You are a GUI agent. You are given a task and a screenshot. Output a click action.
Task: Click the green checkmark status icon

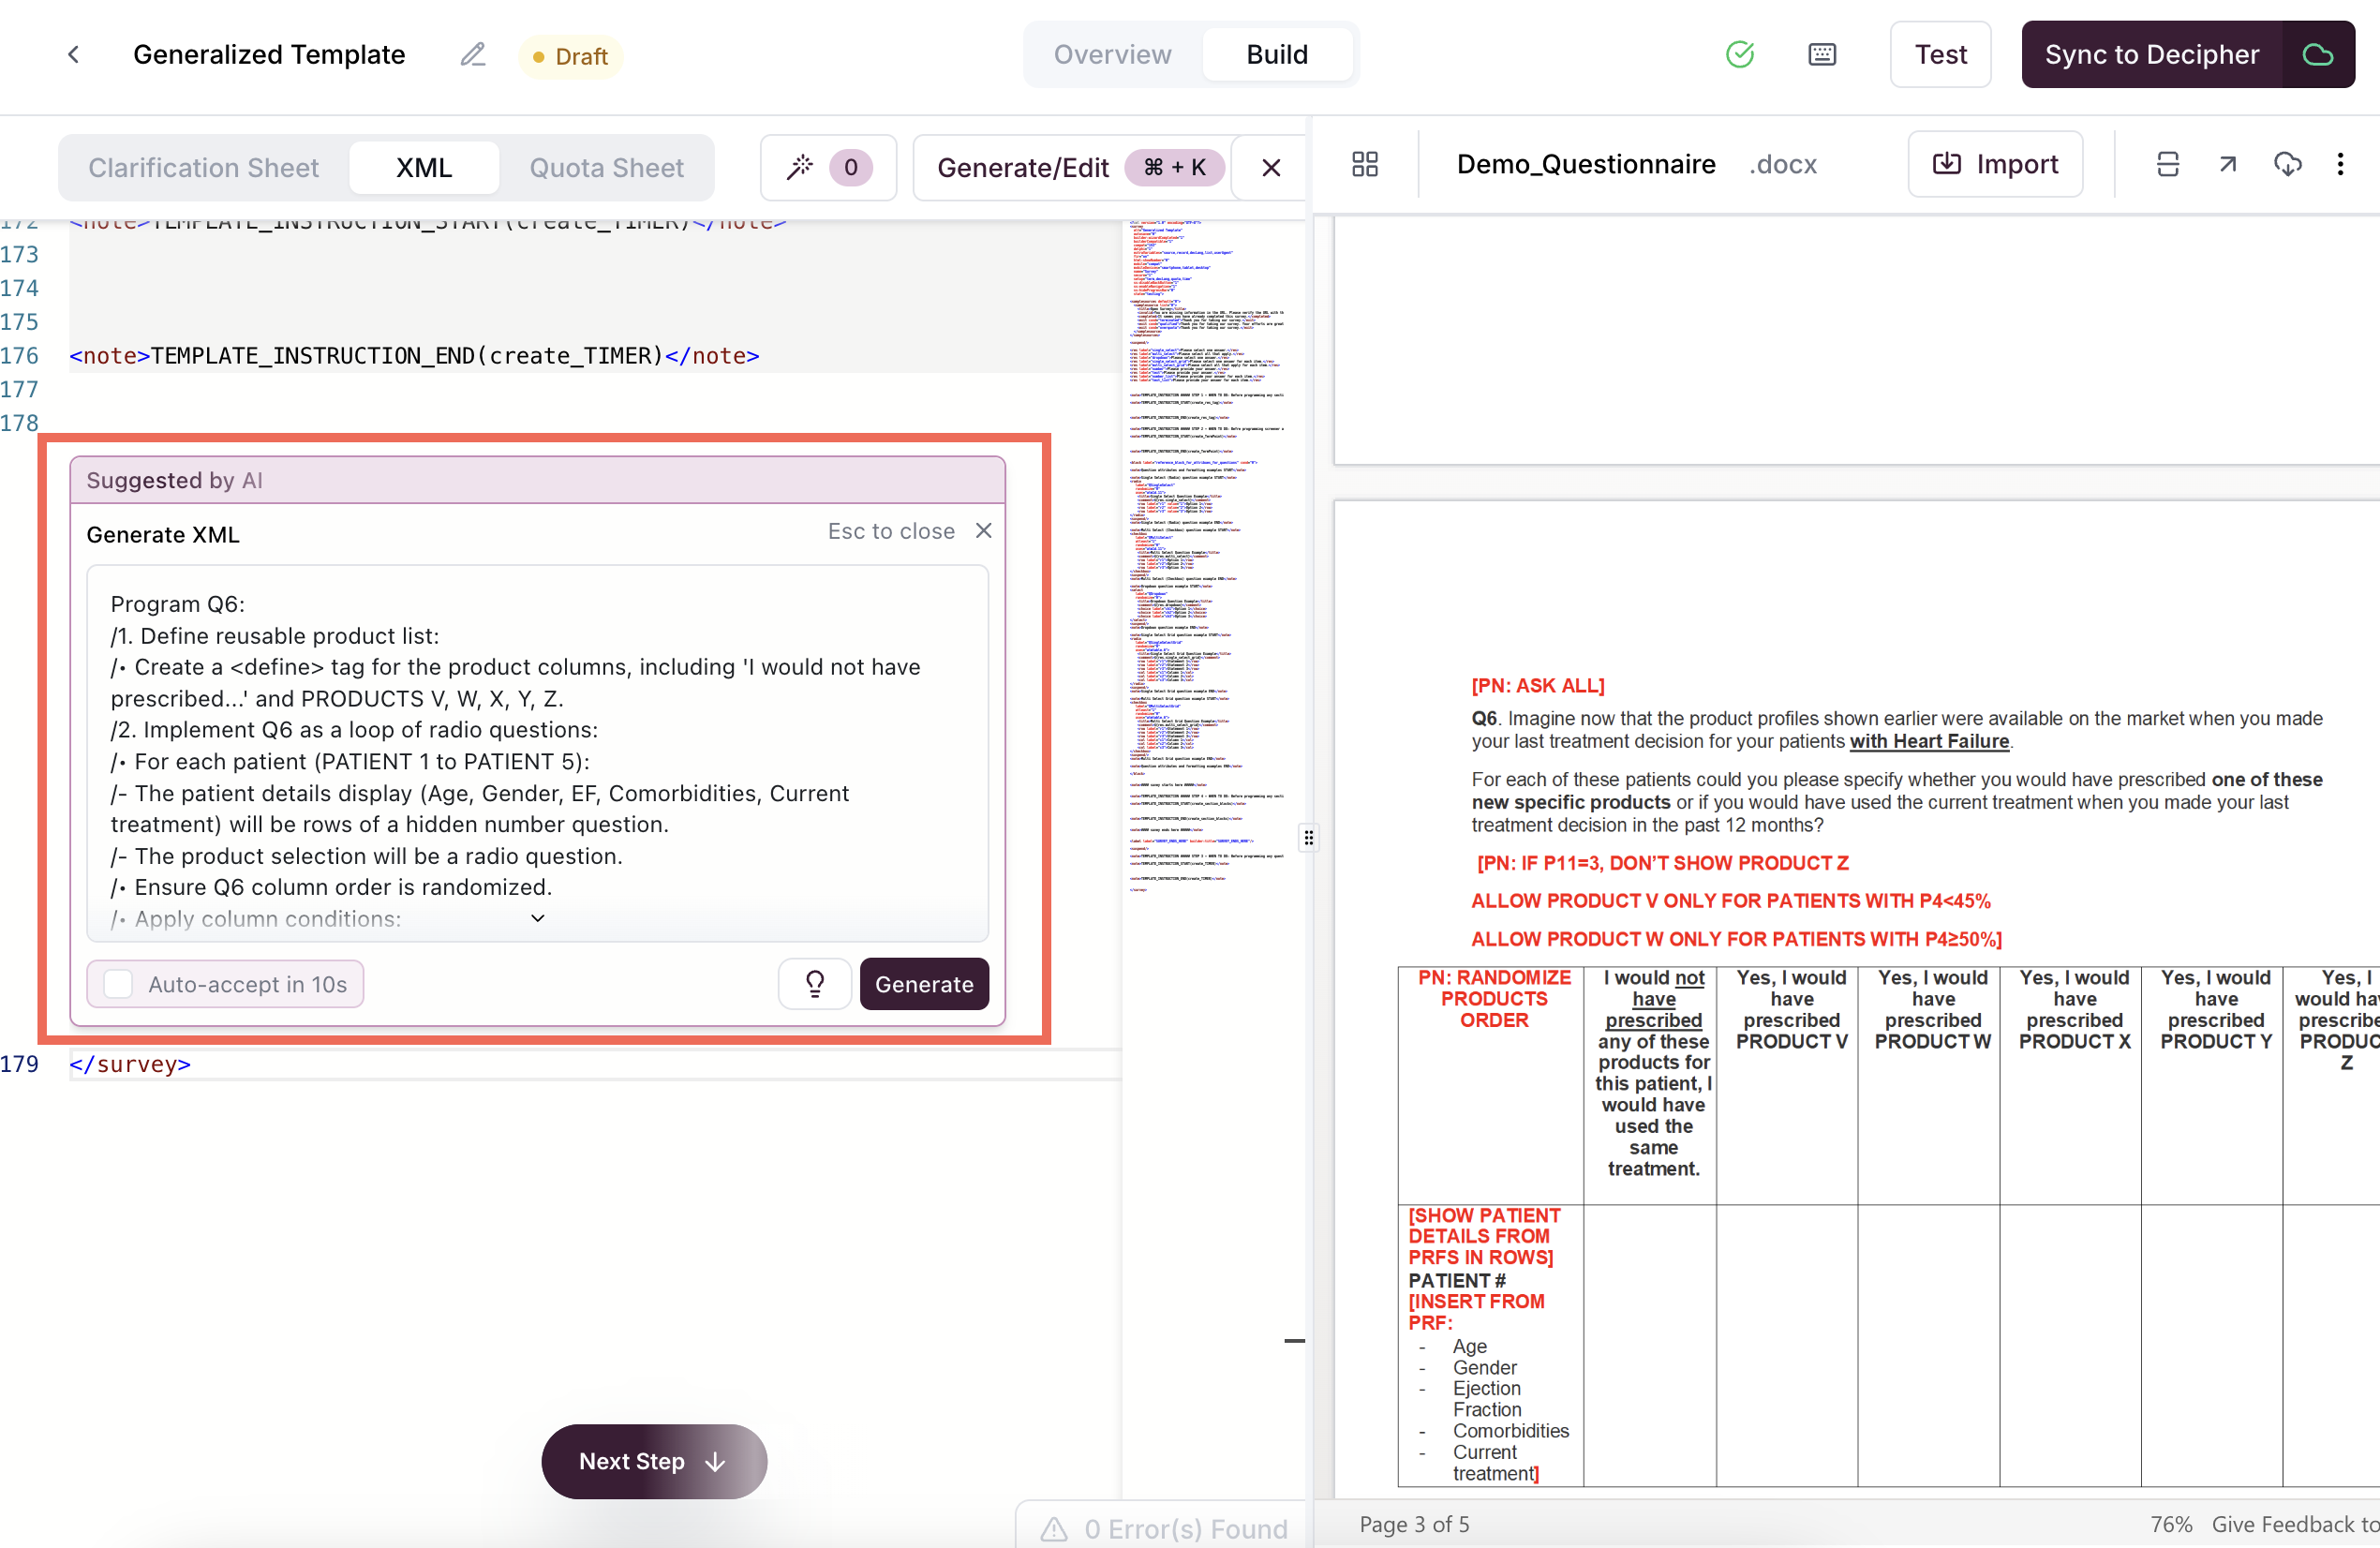click(1739, 54)
